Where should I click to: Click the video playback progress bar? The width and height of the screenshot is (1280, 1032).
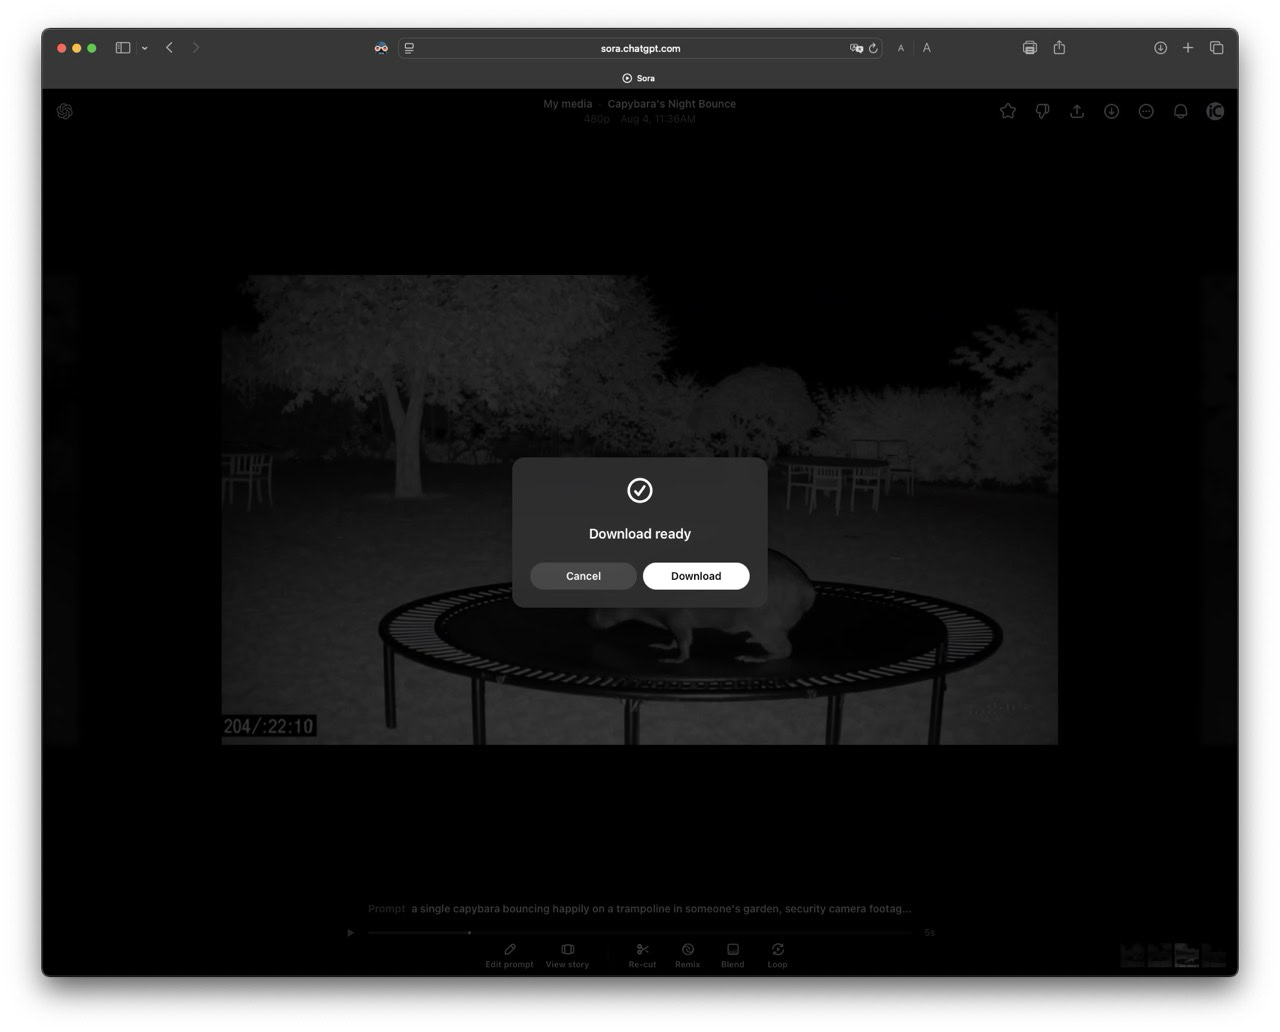tap(640, 932)
